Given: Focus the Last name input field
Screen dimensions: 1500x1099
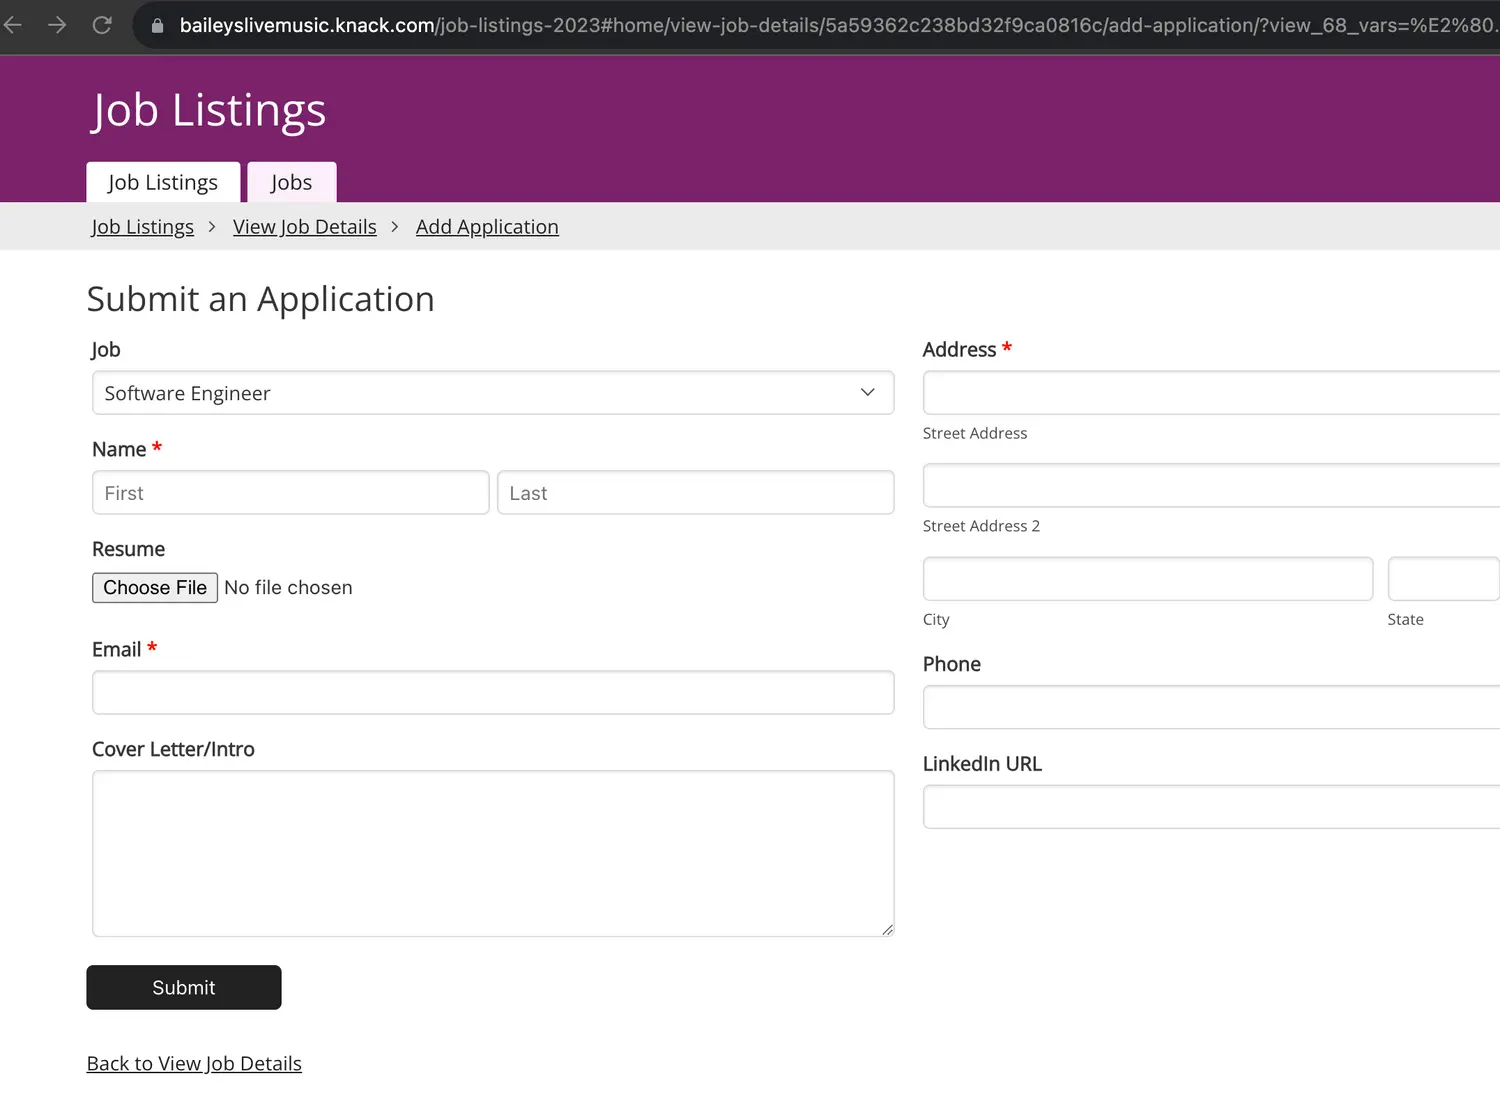Looking at the screenshot, I should click(x=695, y=492).
